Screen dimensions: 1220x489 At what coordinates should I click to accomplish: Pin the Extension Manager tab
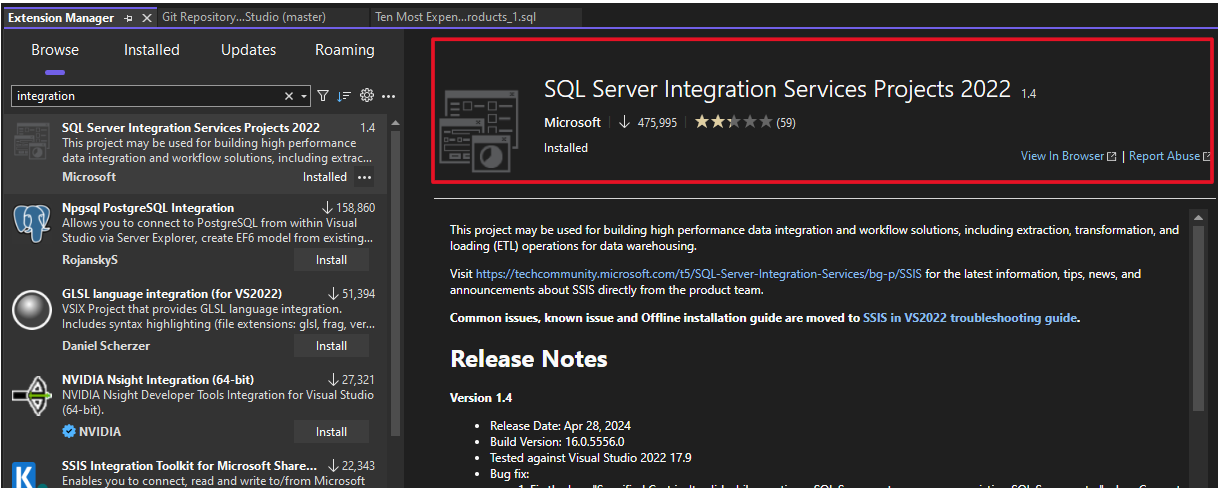[x=129, y=18]
